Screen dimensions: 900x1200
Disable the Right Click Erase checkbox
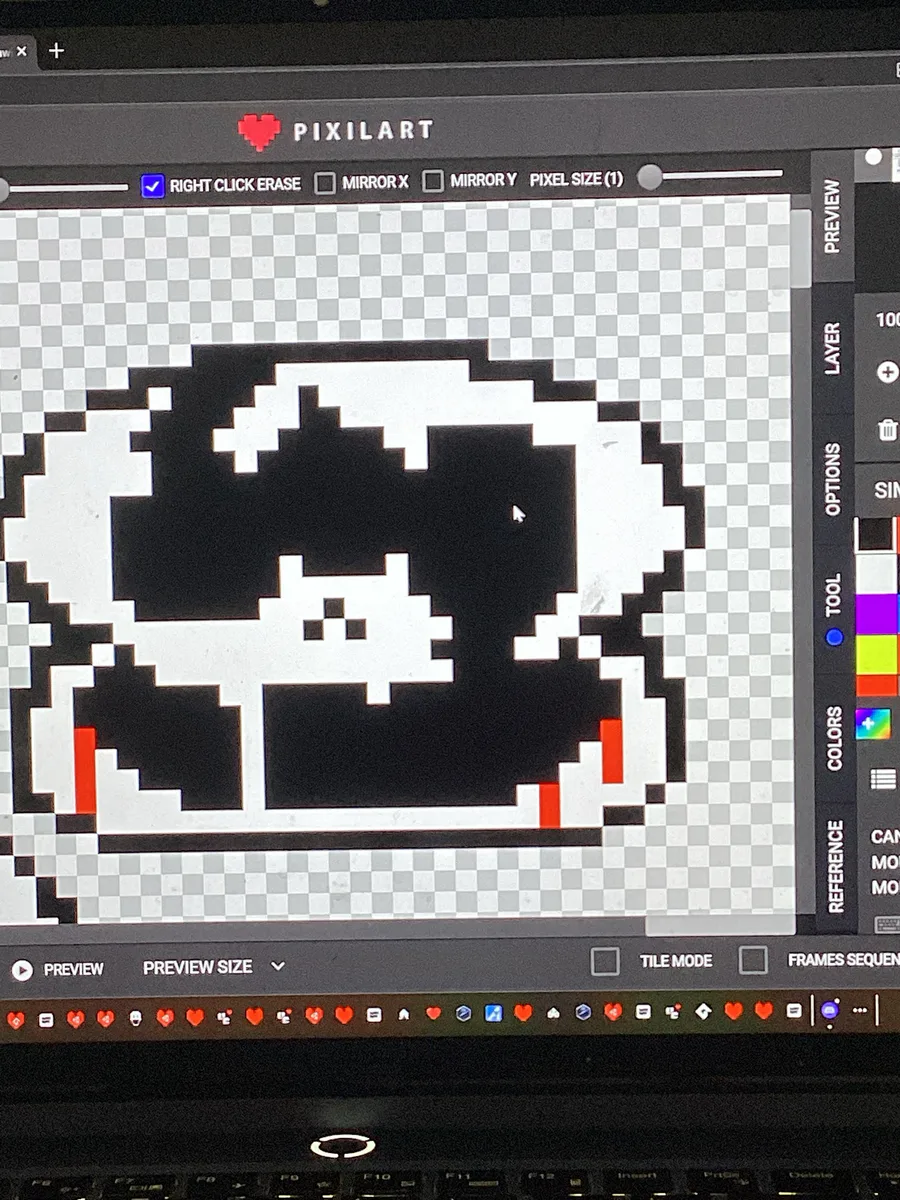pos(152,185)
